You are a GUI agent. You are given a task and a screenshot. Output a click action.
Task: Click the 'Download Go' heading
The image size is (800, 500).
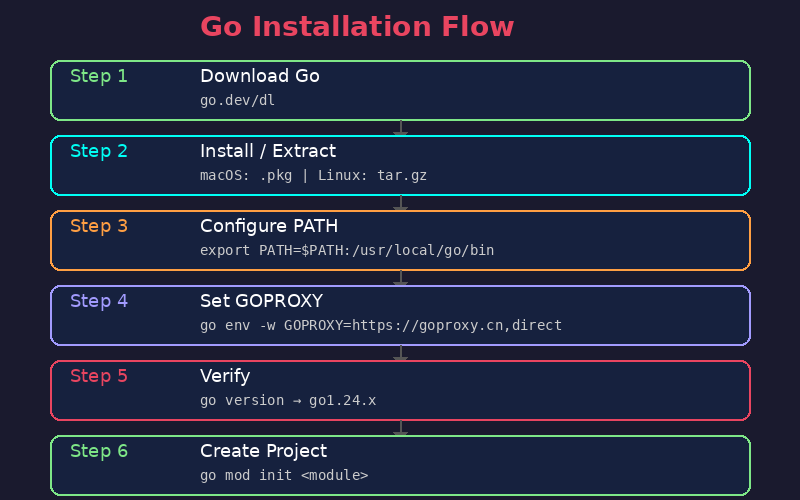pos(260,76)
